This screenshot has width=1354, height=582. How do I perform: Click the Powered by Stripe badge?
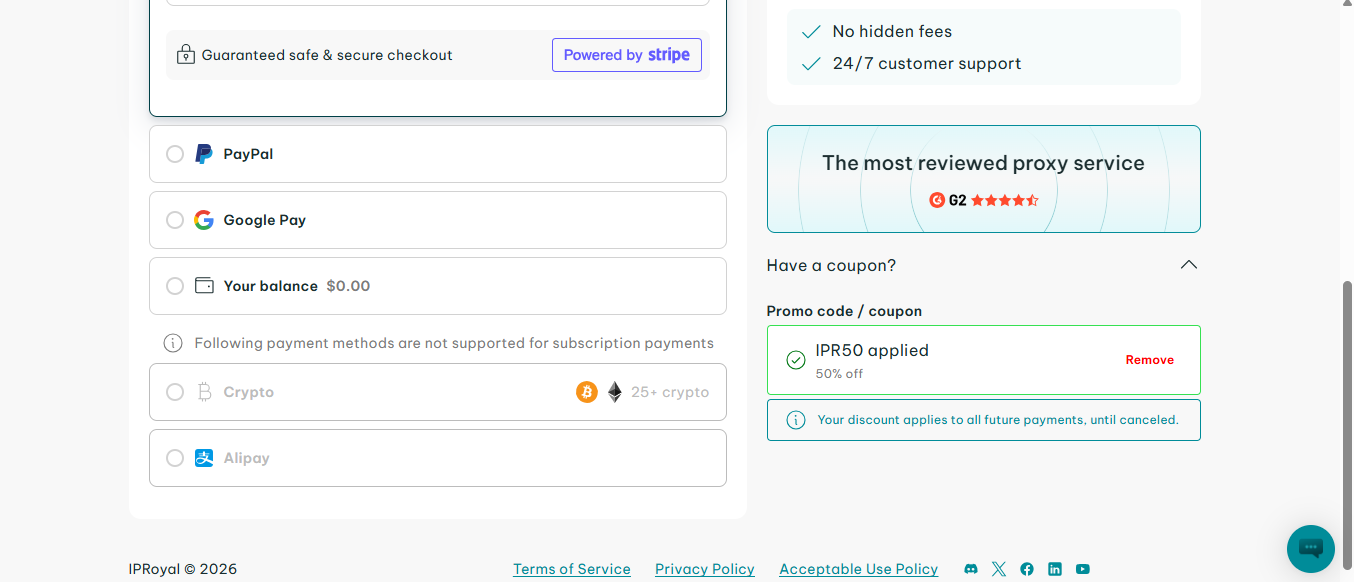coord(627,55)
